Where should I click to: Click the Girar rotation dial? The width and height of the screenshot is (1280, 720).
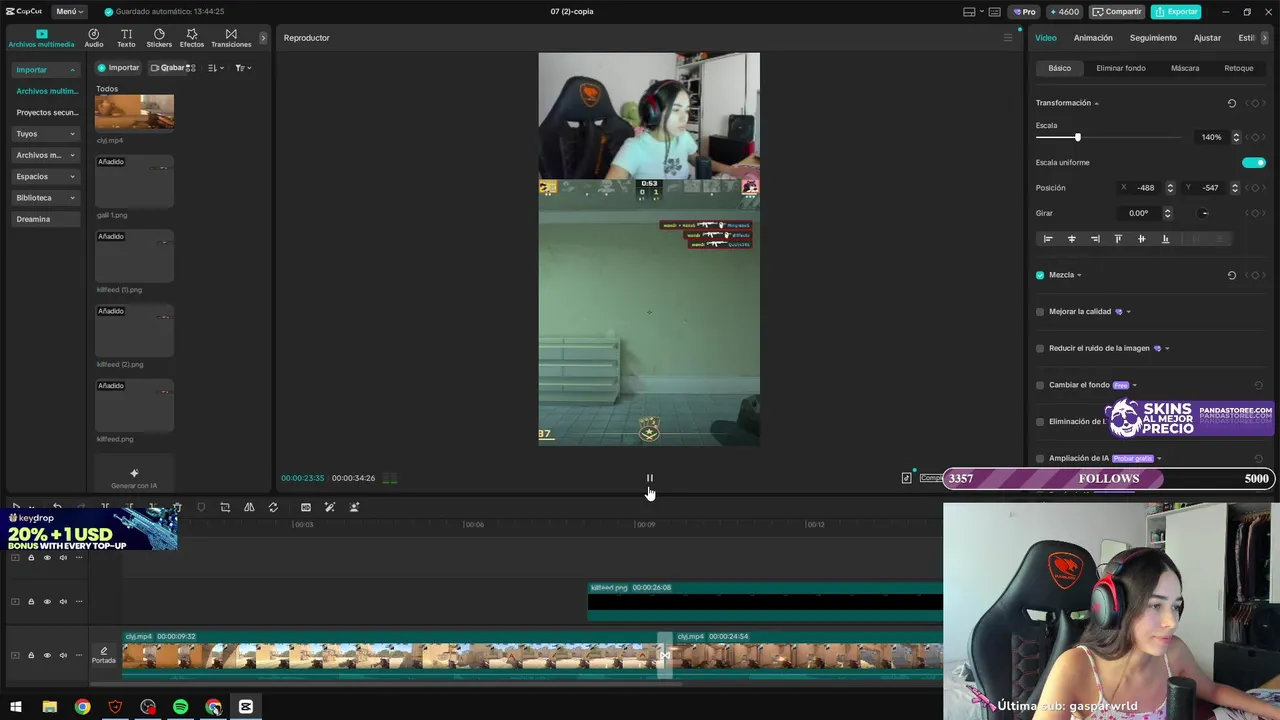click(1204, 213)
